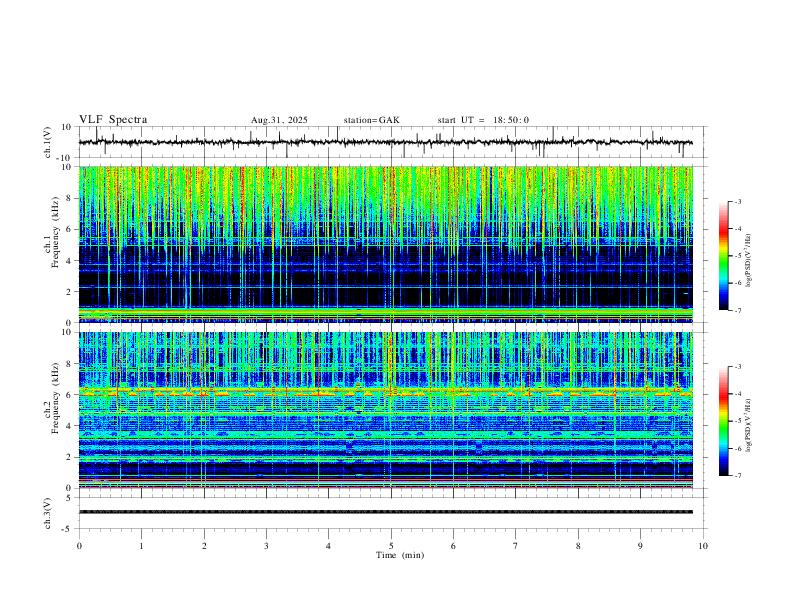Screen dimensions: 792x612
Task: Click the ch.2 spectrogram color scale bar
Action: pos(723,421)
